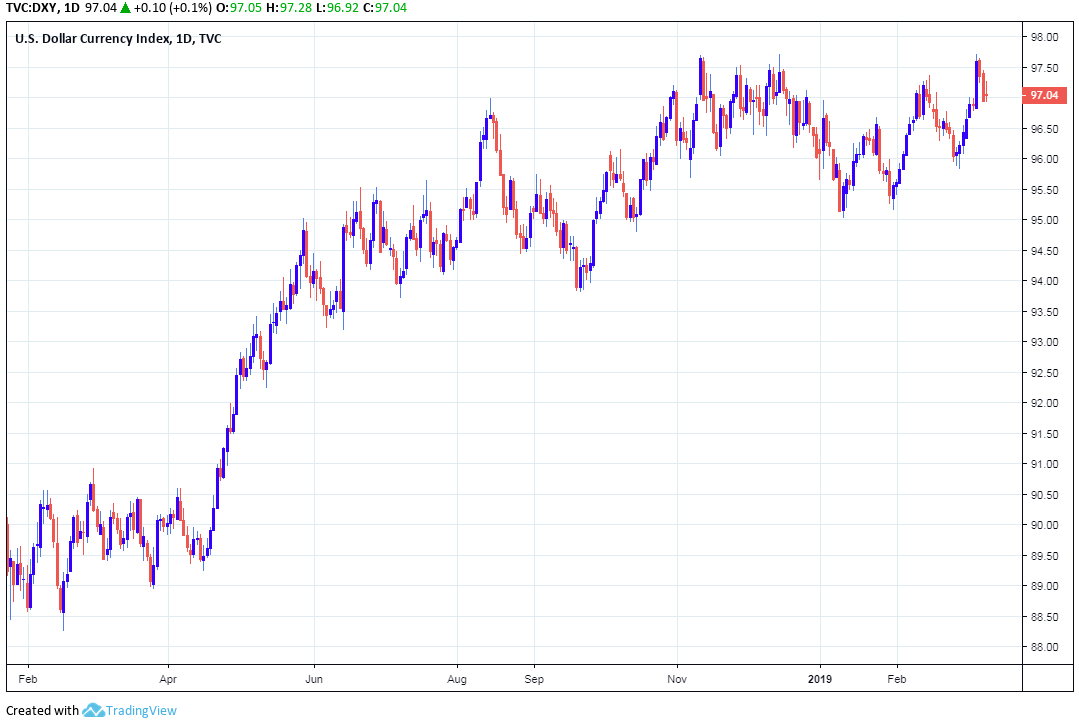Open the TradingView link in the footer
The image size is (1079, 726).
142,711
